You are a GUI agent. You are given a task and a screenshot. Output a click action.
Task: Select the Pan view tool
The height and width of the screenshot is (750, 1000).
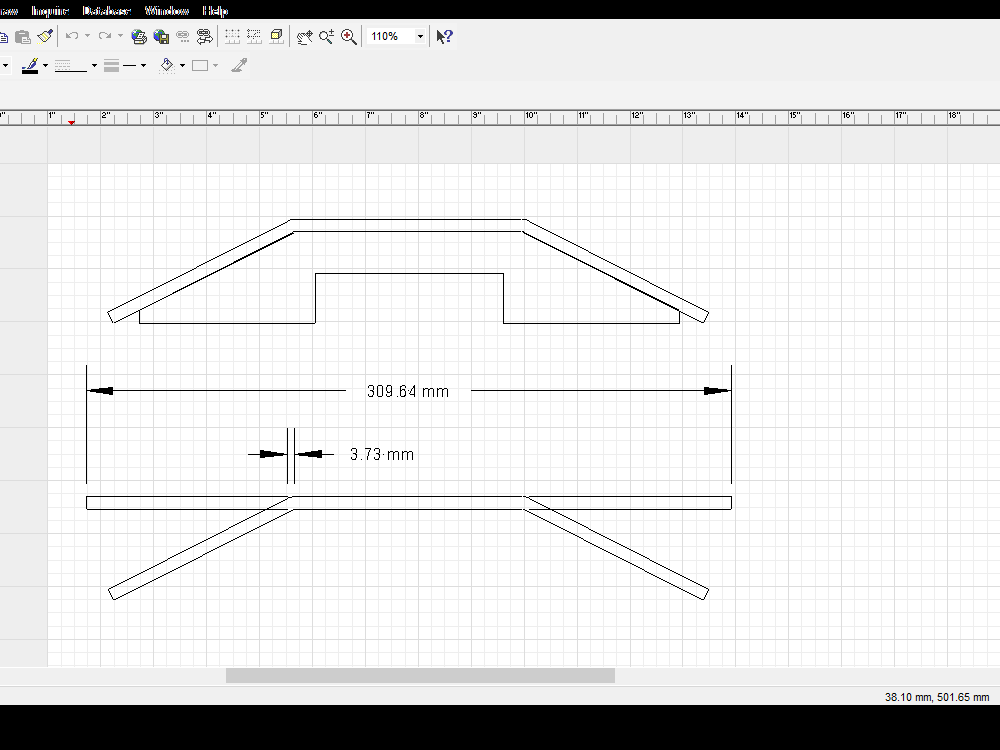click(x=305, y=36)
